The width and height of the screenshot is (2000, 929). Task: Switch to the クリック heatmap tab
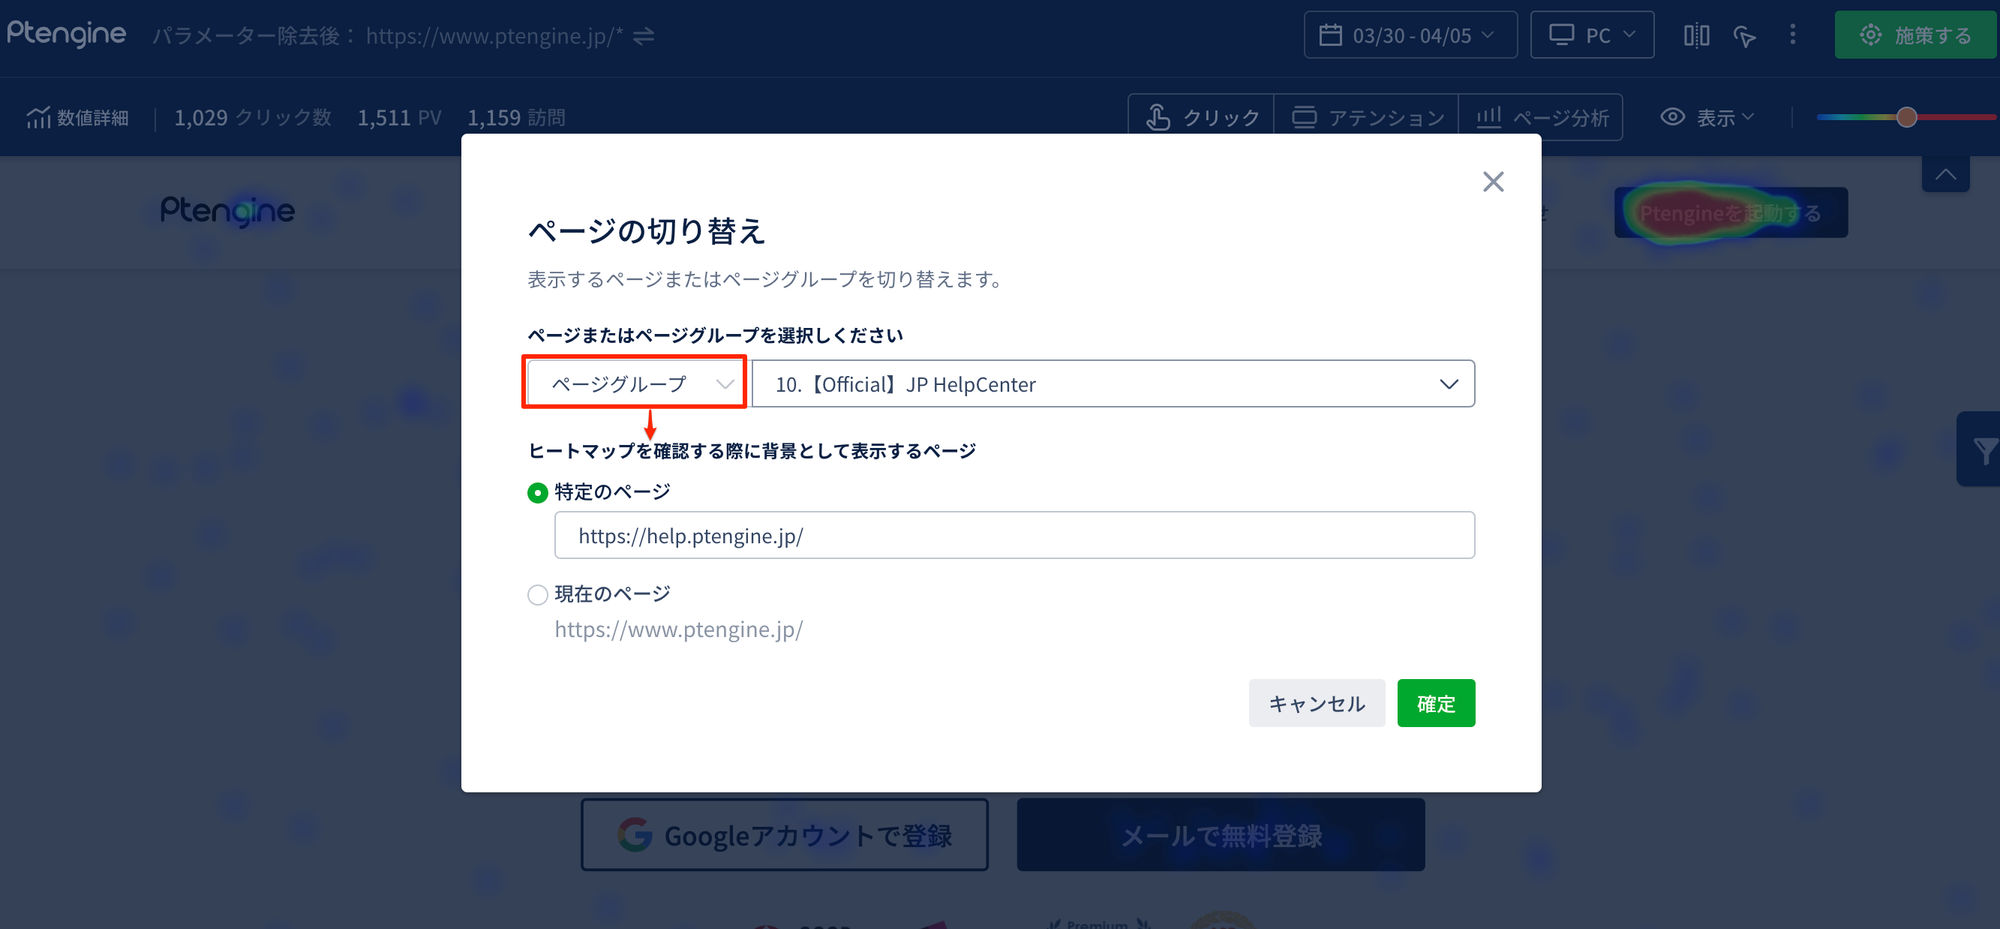point(1201,118)
